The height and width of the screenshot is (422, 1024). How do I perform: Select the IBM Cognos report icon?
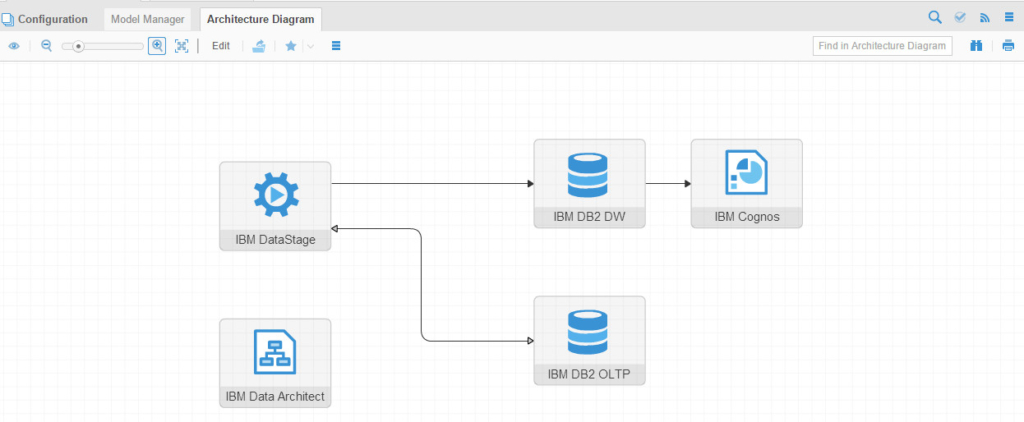[x=746, y=172]
